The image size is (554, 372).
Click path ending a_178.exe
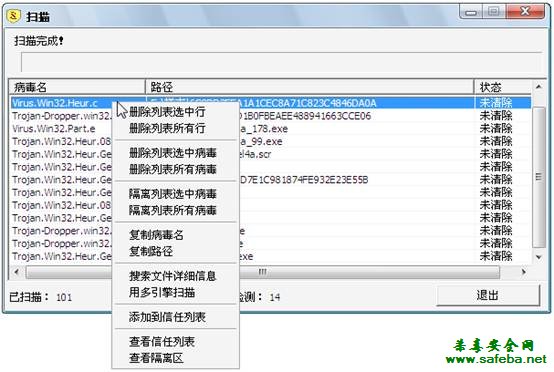point(264,129)
